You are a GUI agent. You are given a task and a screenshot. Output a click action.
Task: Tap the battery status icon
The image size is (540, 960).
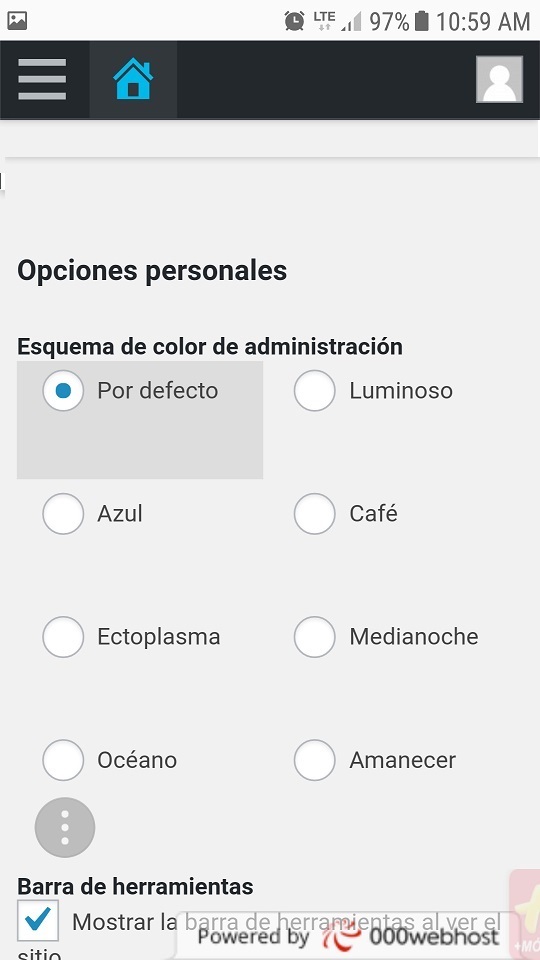coord(421,21)
